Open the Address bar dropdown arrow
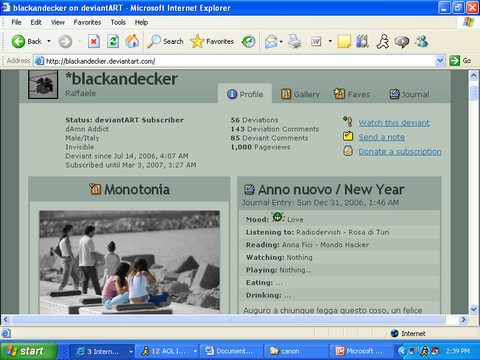 [x=440, y=61]
